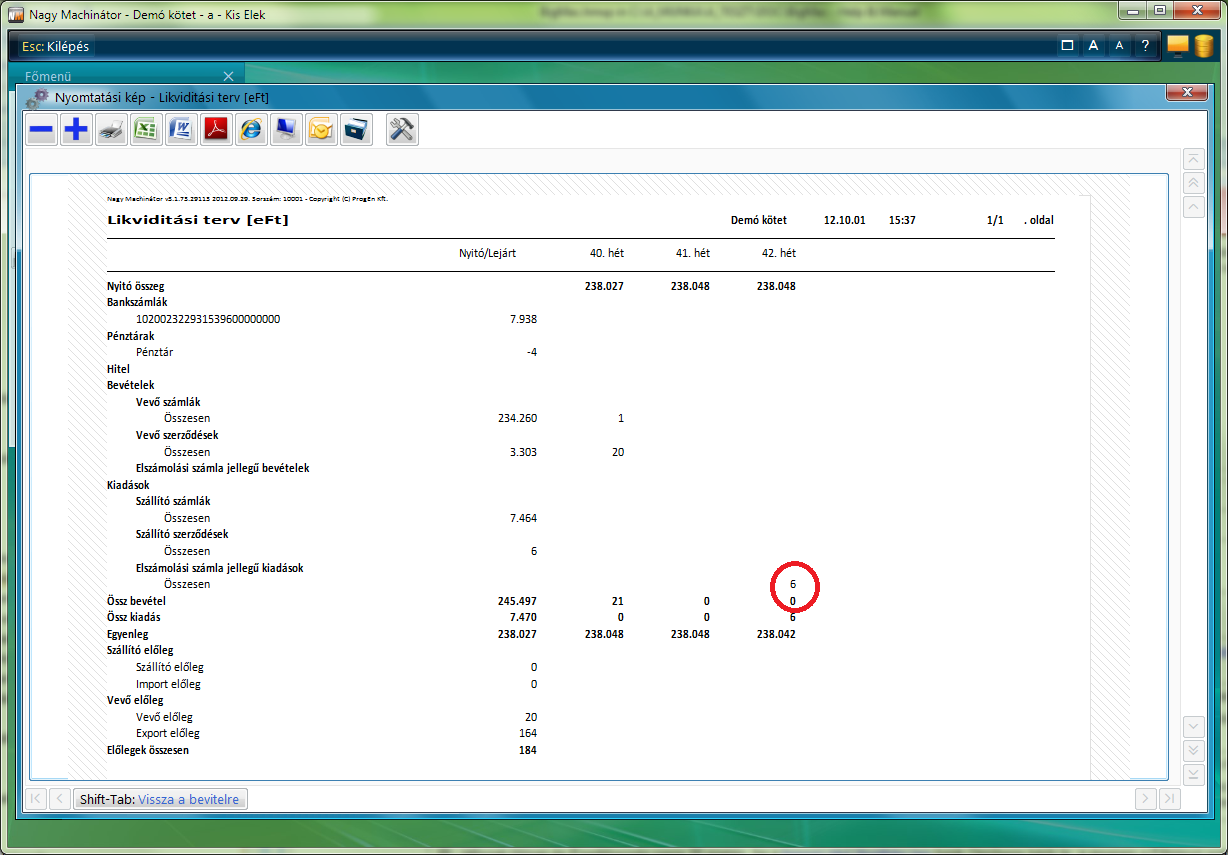
Task: Open report in Internet Explorer
Action: point(251,130)
